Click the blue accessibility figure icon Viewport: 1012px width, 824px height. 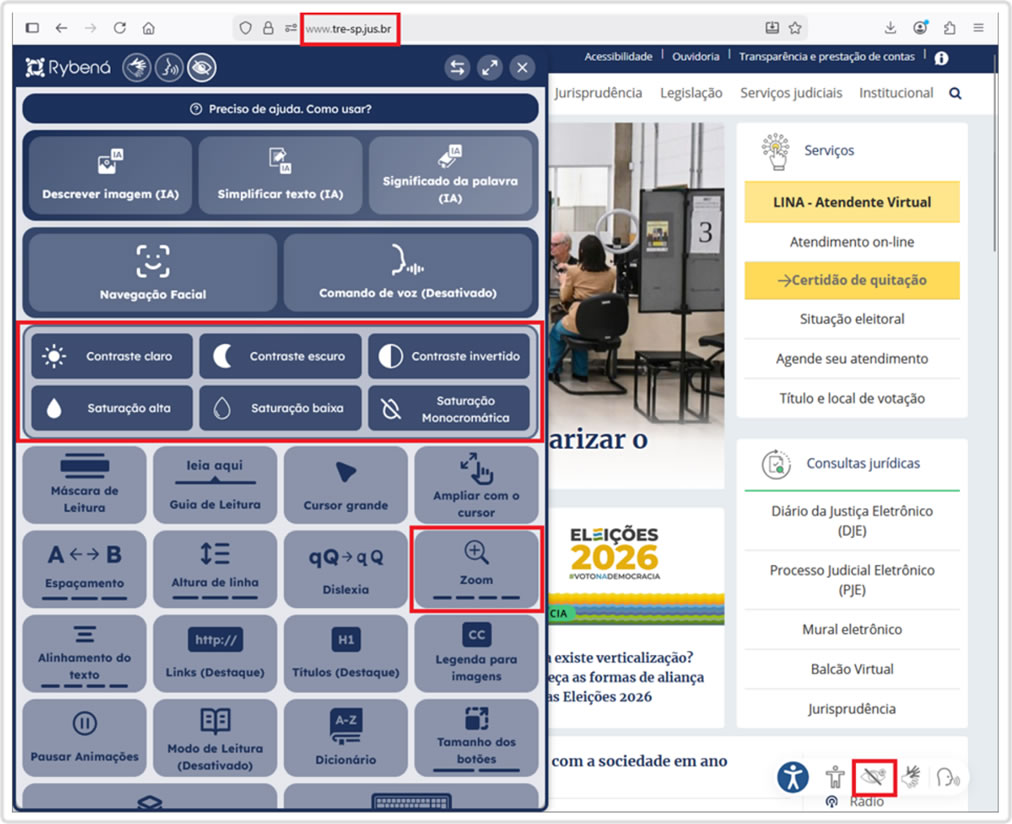tap(793, 777)
